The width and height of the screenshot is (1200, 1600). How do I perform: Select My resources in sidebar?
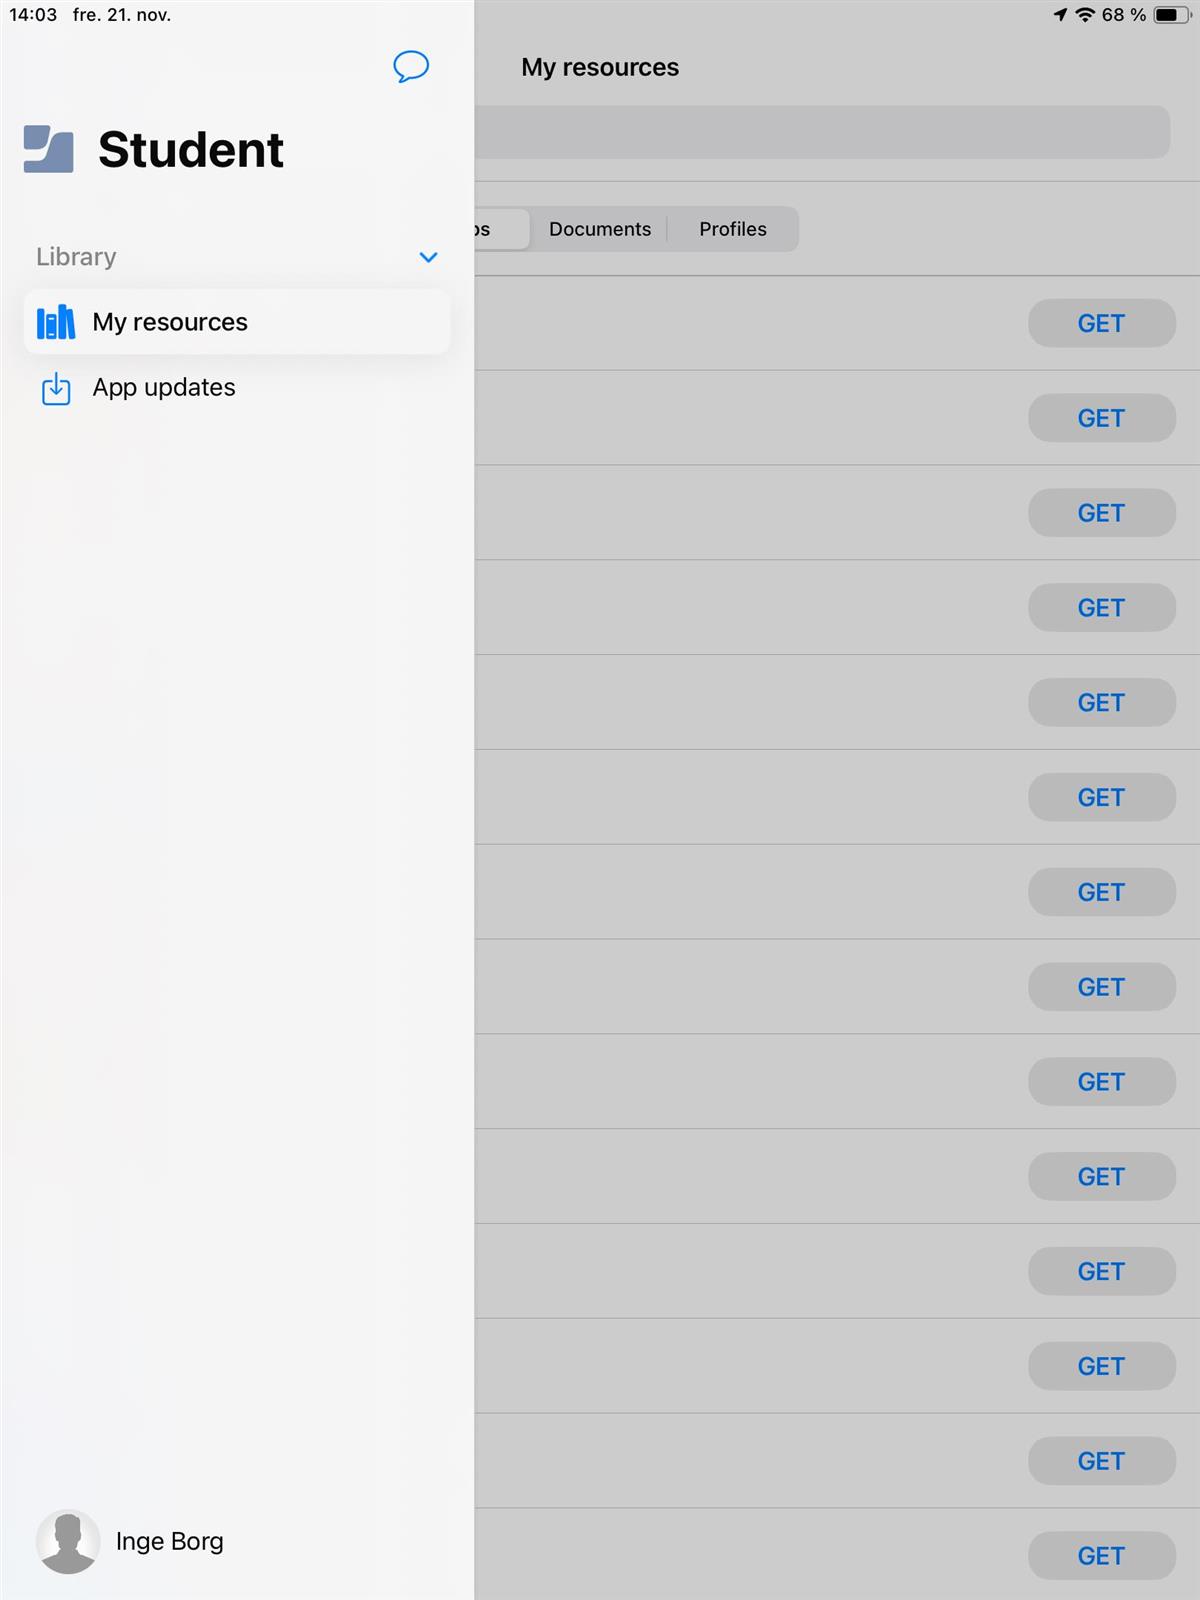coord(170,322)
